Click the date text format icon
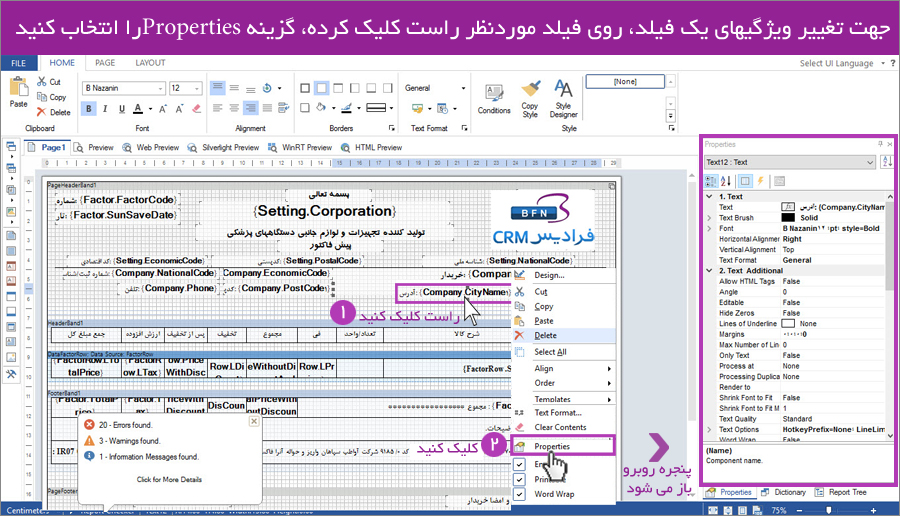 [443, 108]
